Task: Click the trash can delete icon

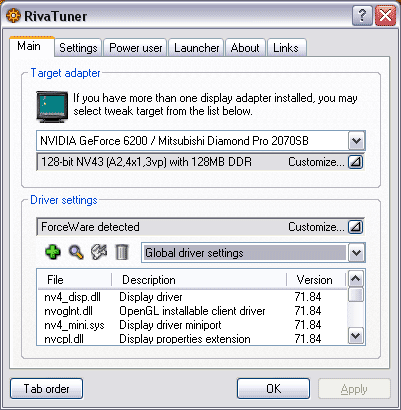Action: [122, 252]
